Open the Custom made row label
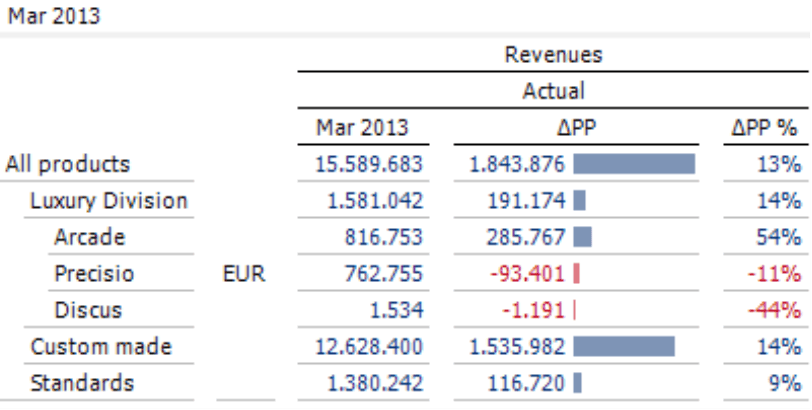The image size is (812, 410). 101,347
